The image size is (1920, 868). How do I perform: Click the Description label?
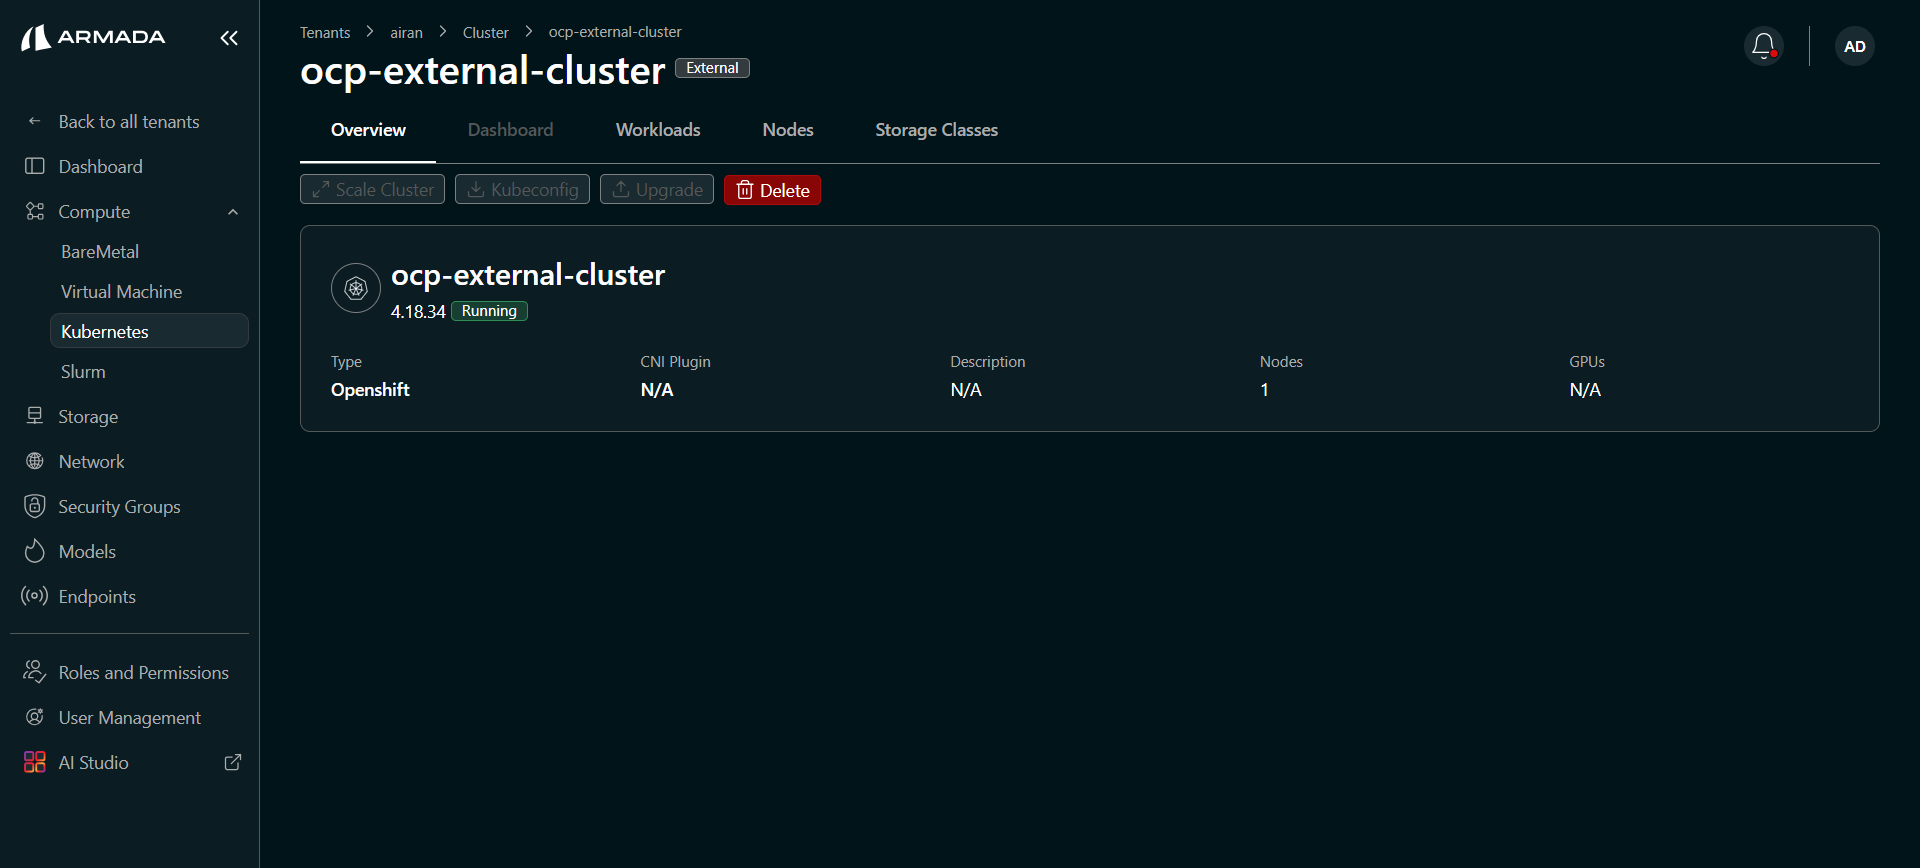coord(987,361)
